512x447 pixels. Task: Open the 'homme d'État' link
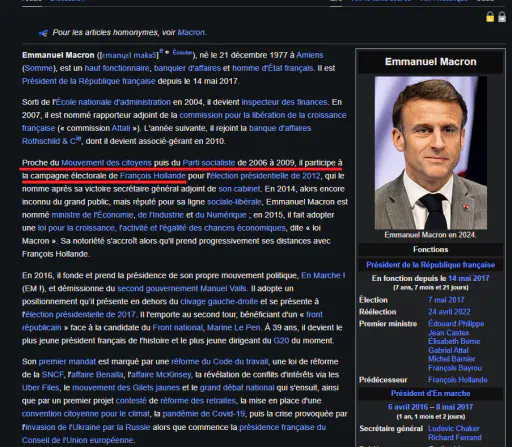point(256,68)
